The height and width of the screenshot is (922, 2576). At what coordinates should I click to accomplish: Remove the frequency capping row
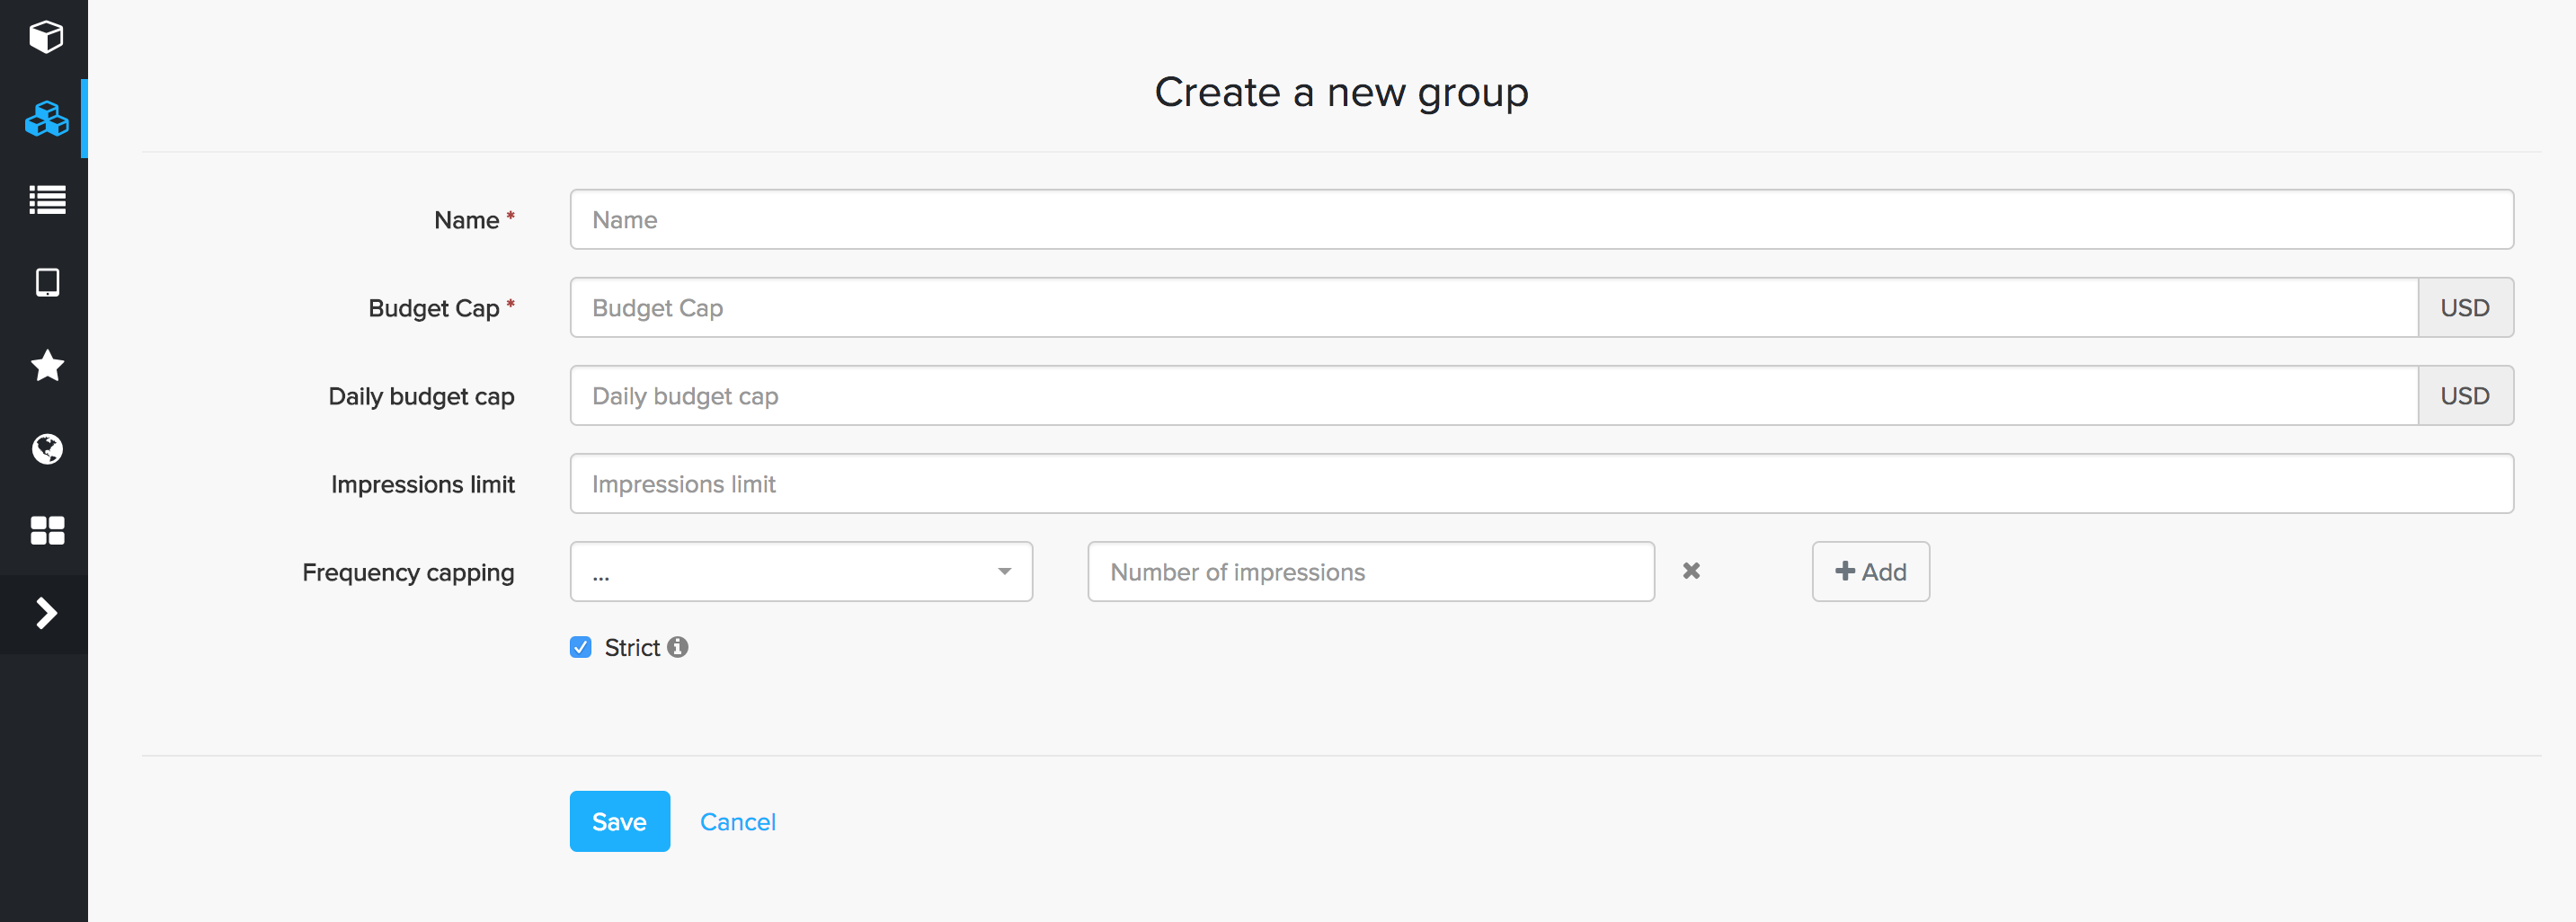(1691, 571)
